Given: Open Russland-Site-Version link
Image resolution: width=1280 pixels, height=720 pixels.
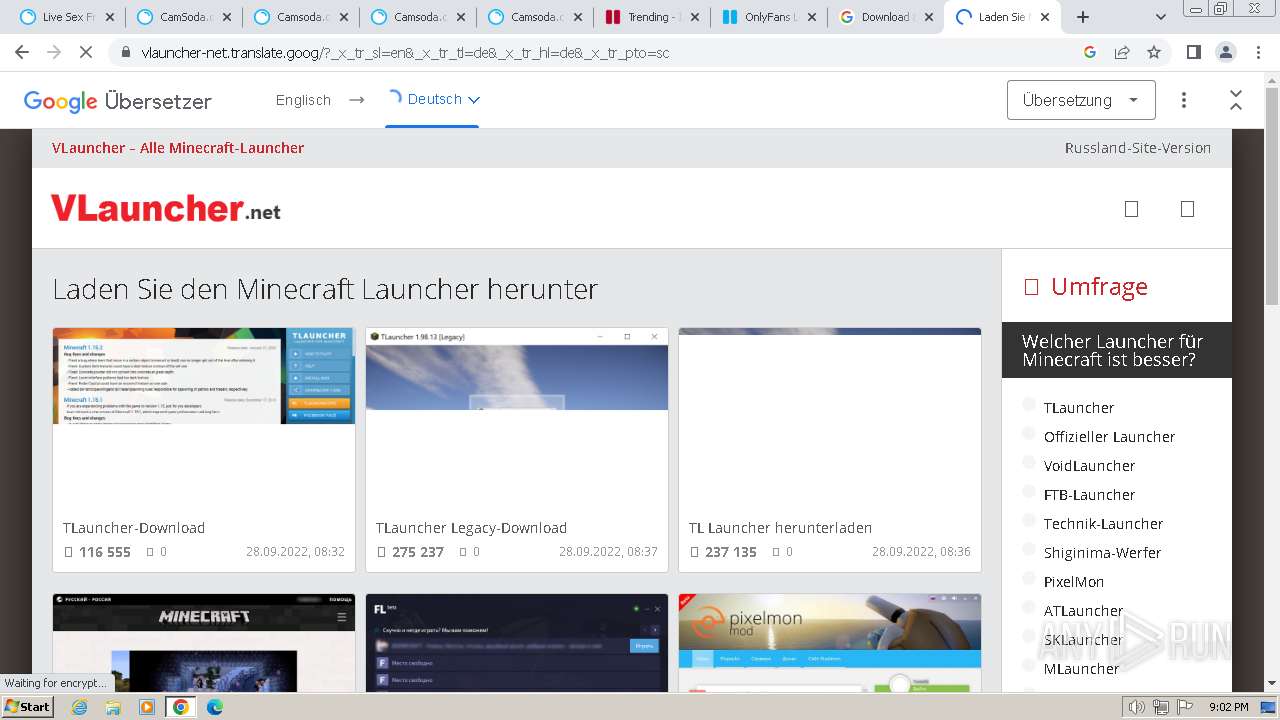Looking at the screenshot, I should tap(1137, 148).
